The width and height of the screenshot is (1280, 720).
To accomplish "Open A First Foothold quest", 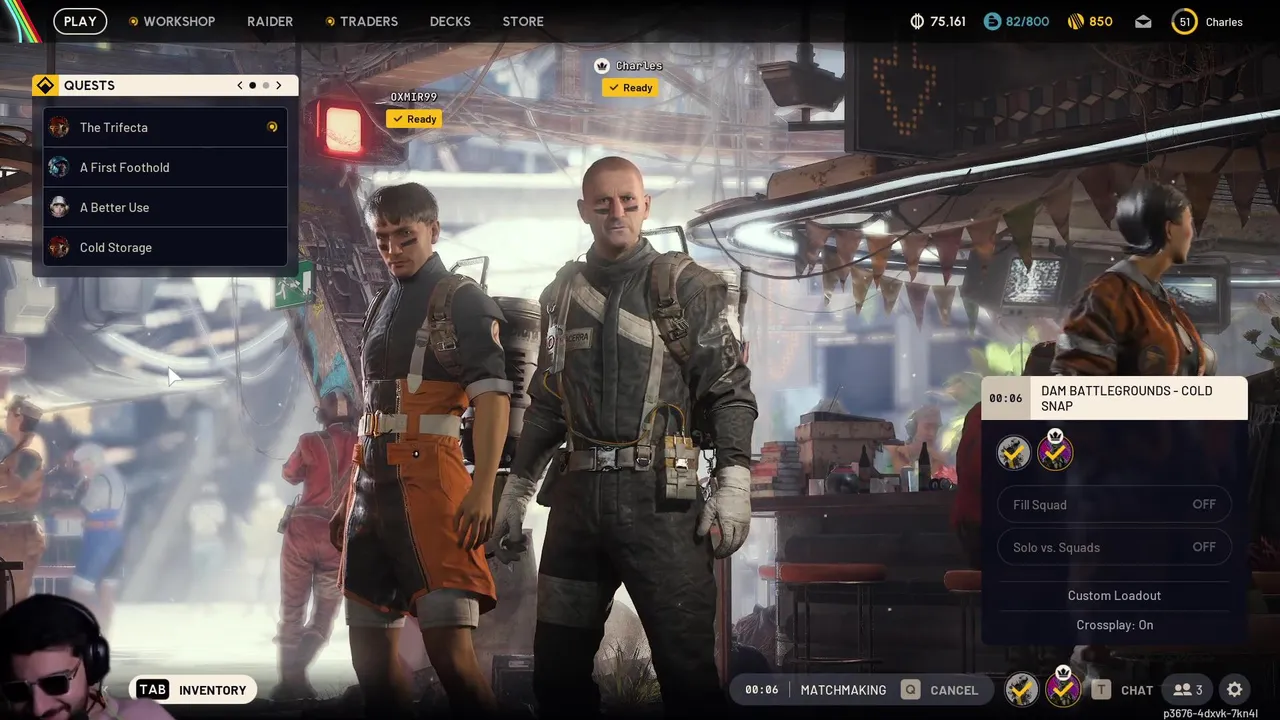I will pos(165,167).
